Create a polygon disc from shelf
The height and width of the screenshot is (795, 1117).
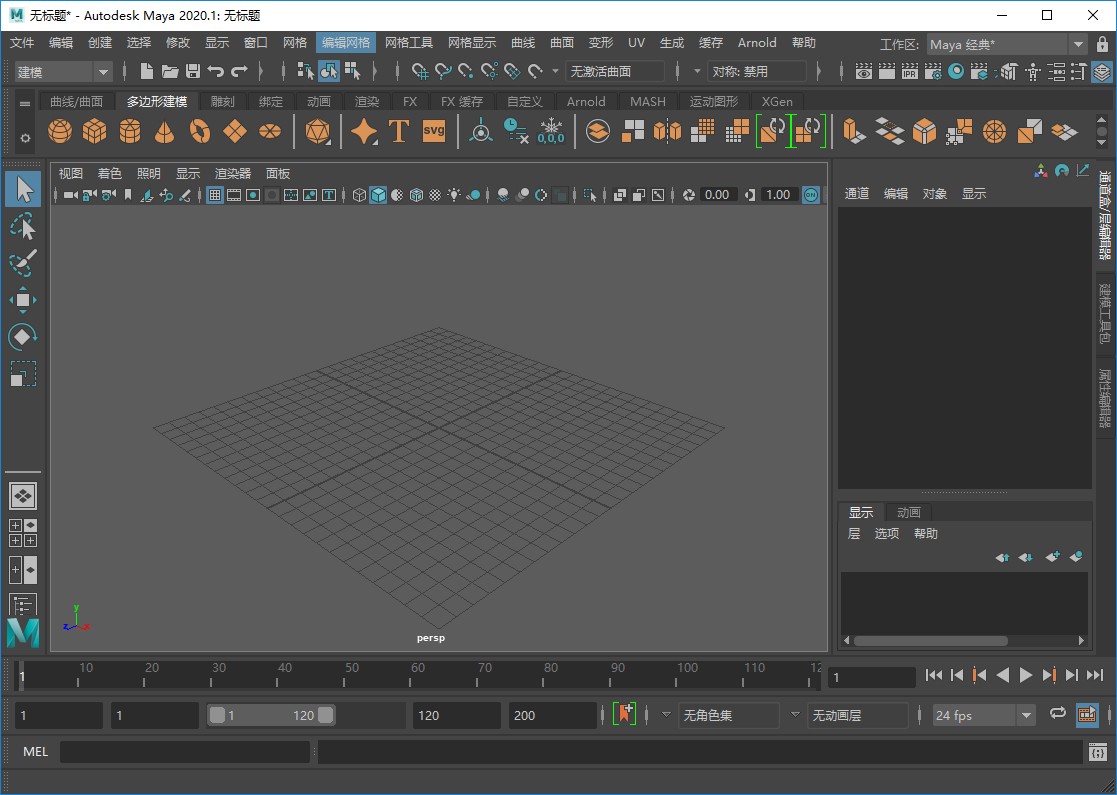[269, 132]
